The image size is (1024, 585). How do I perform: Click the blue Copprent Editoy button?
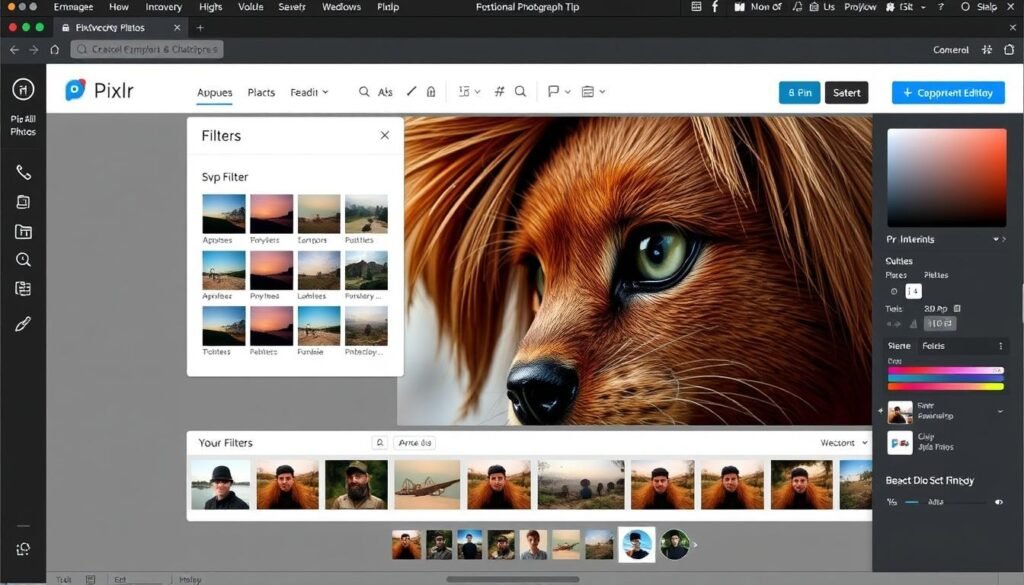[947, 92]
